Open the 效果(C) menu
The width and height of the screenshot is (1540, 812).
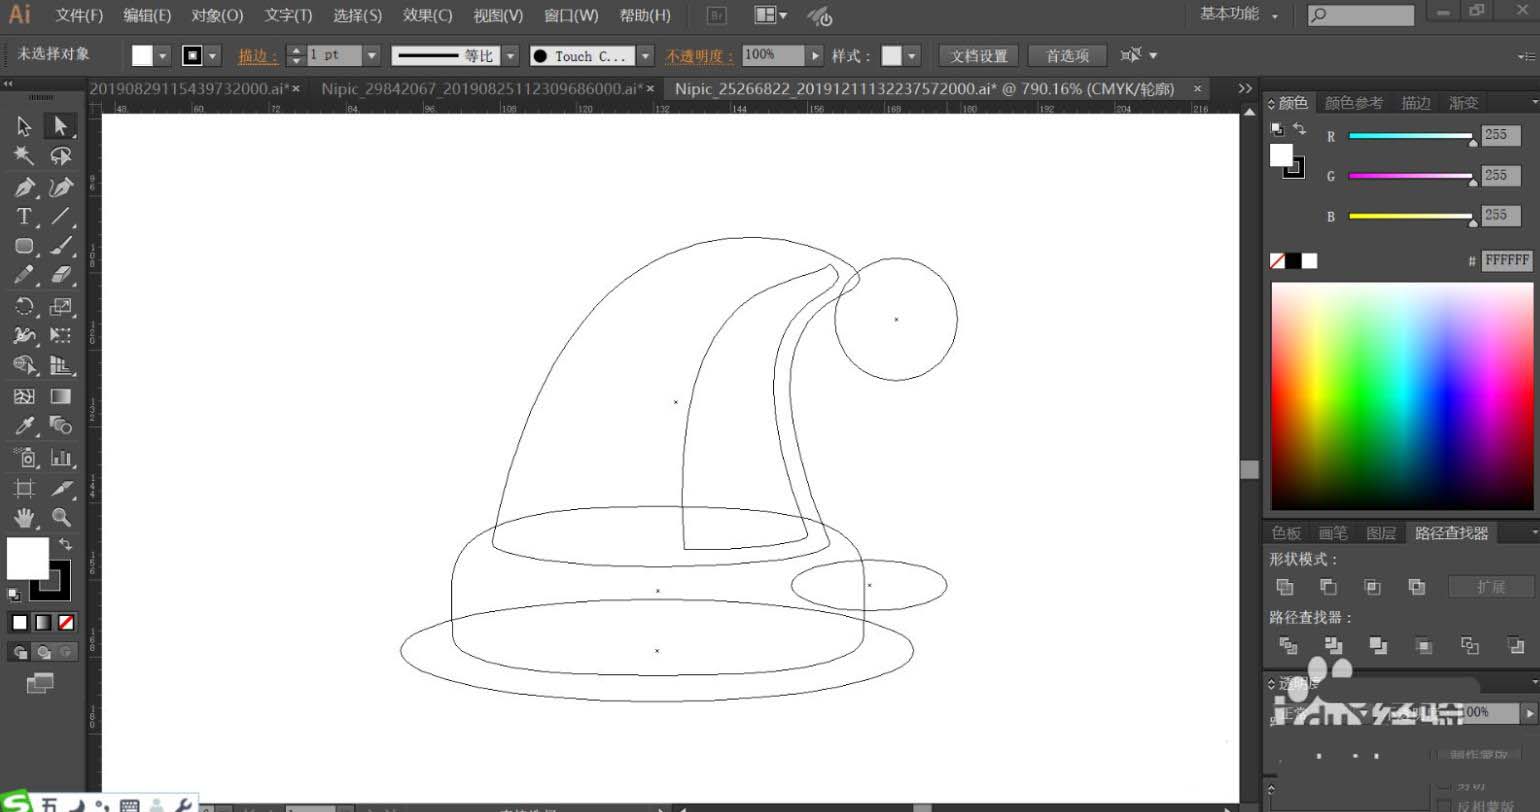[427, 16]
